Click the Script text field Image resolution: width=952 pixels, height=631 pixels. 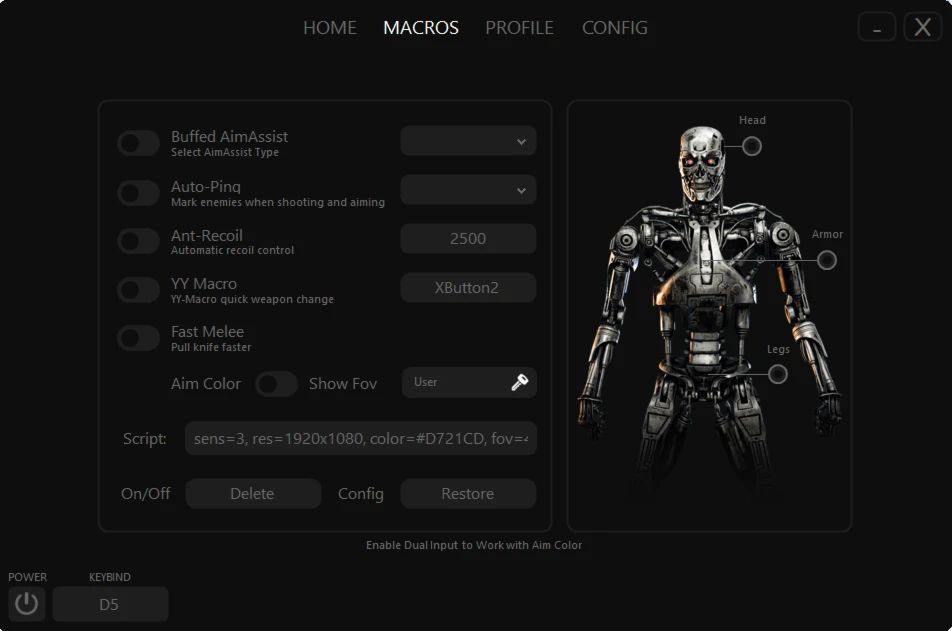tap(361, 438)
